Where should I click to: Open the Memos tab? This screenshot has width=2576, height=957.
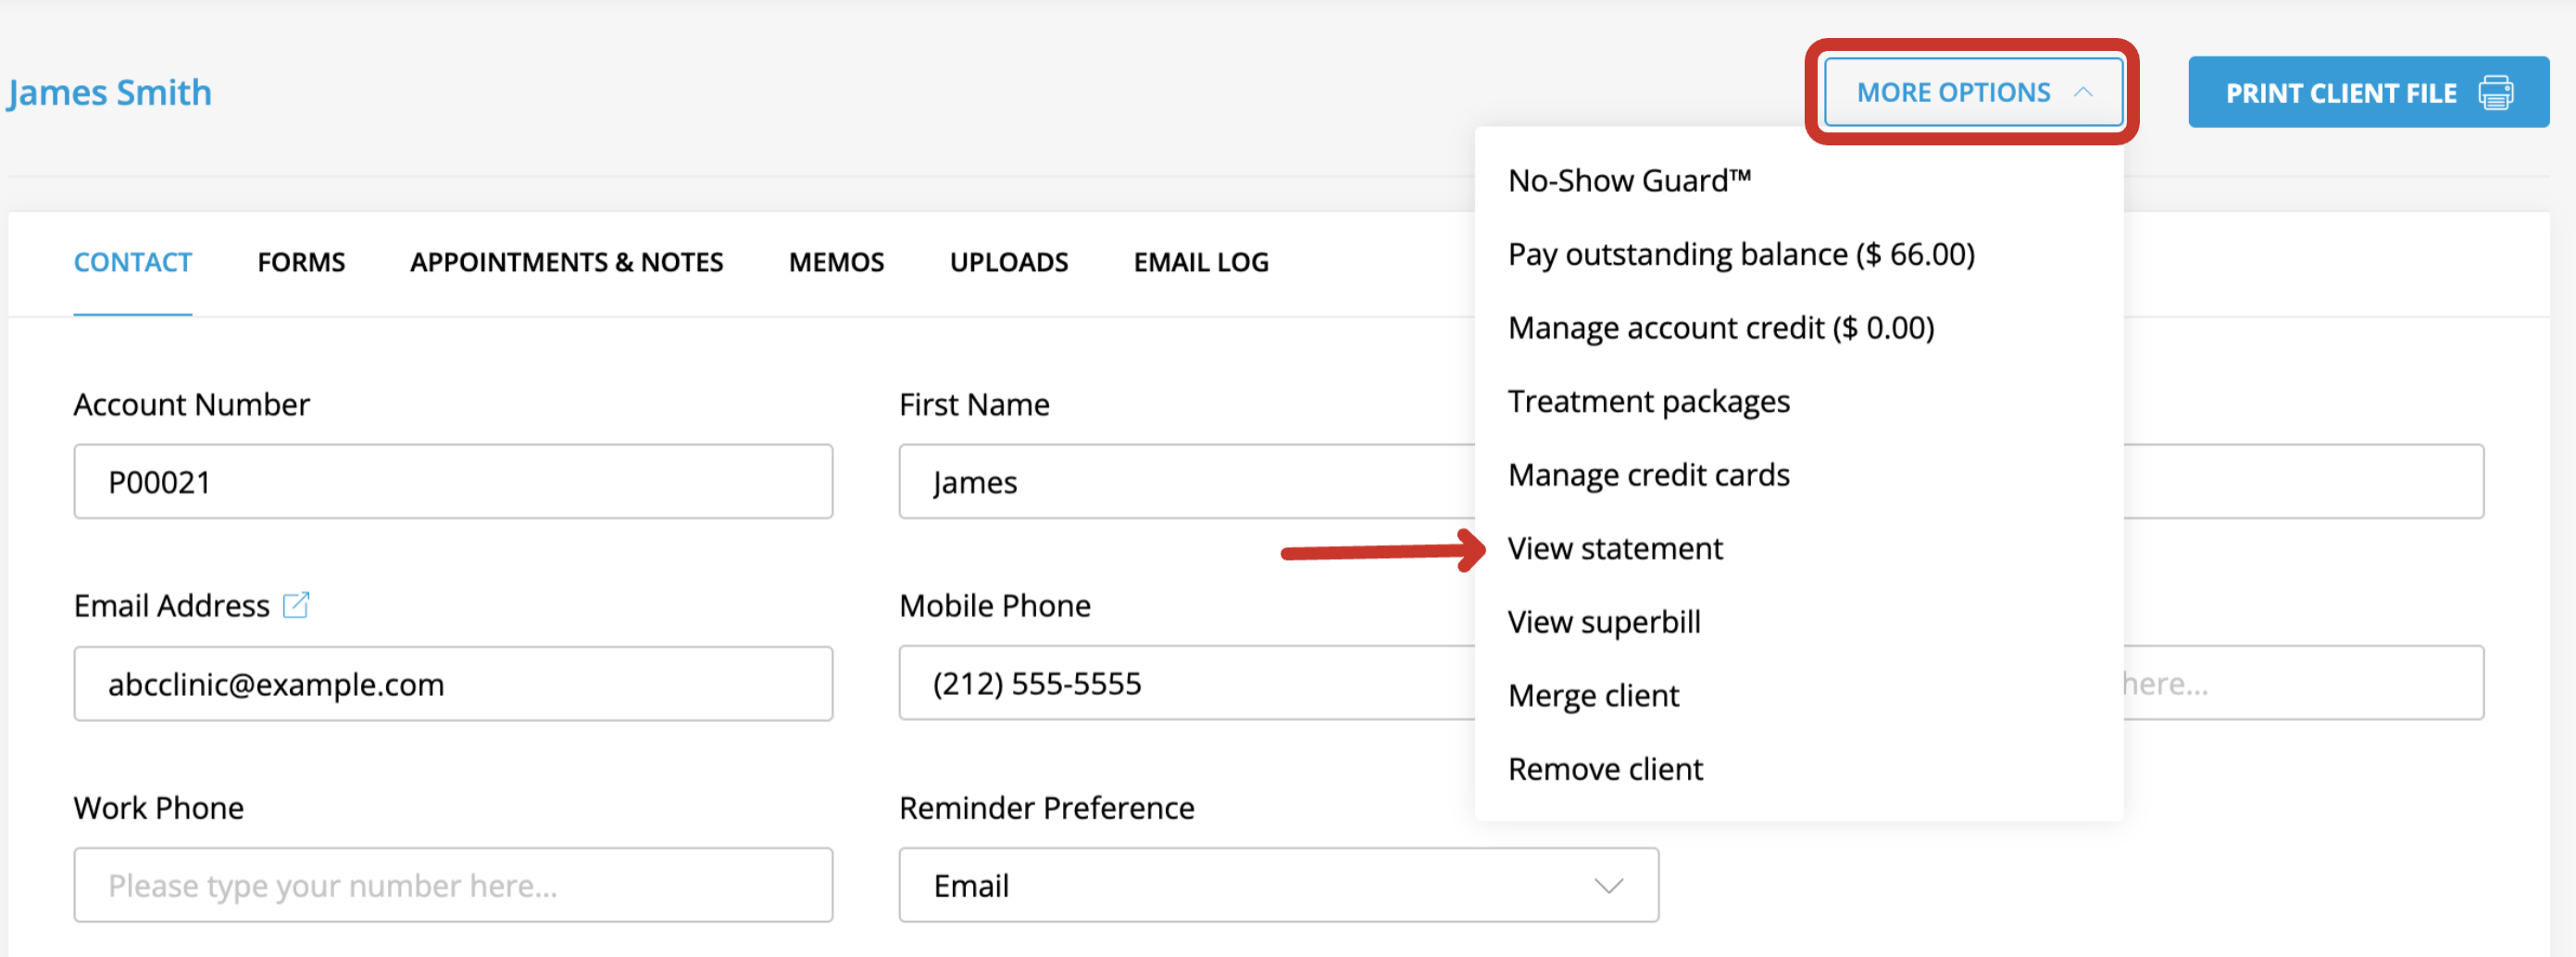(x=836, y=262)
